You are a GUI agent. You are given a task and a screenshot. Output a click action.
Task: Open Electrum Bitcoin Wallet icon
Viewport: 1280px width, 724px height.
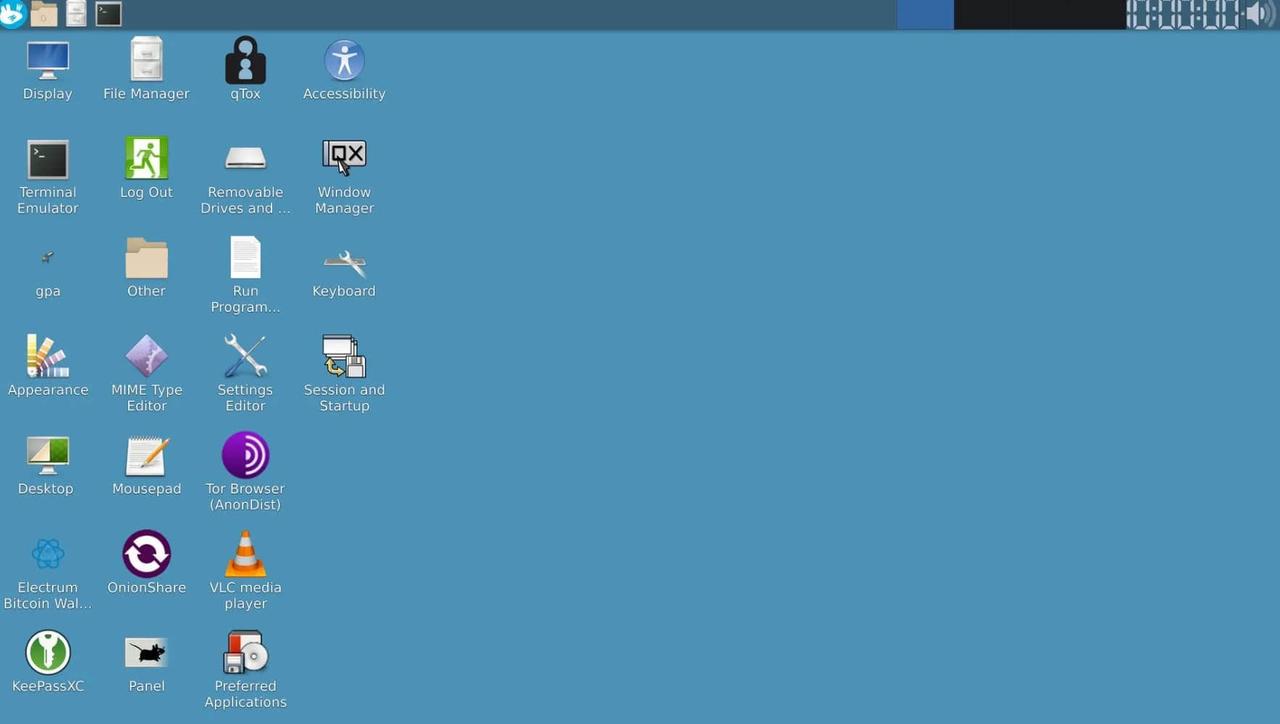(x=47, y=555)
